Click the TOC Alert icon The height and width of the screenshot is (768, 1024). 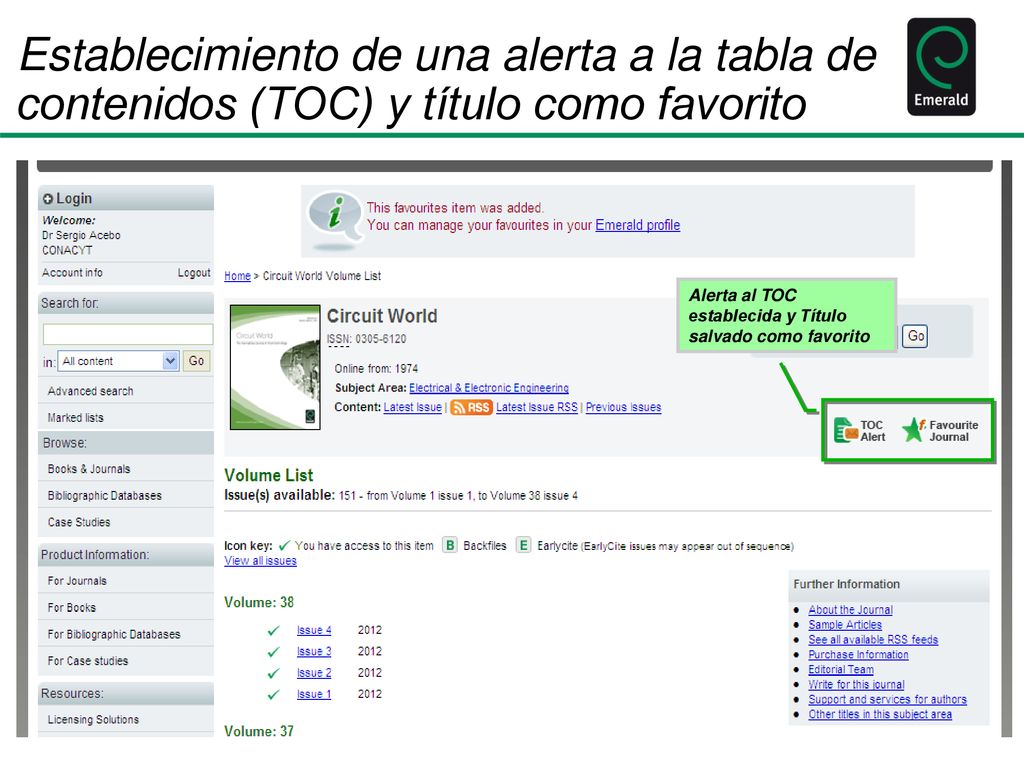[x=846, y=430]
